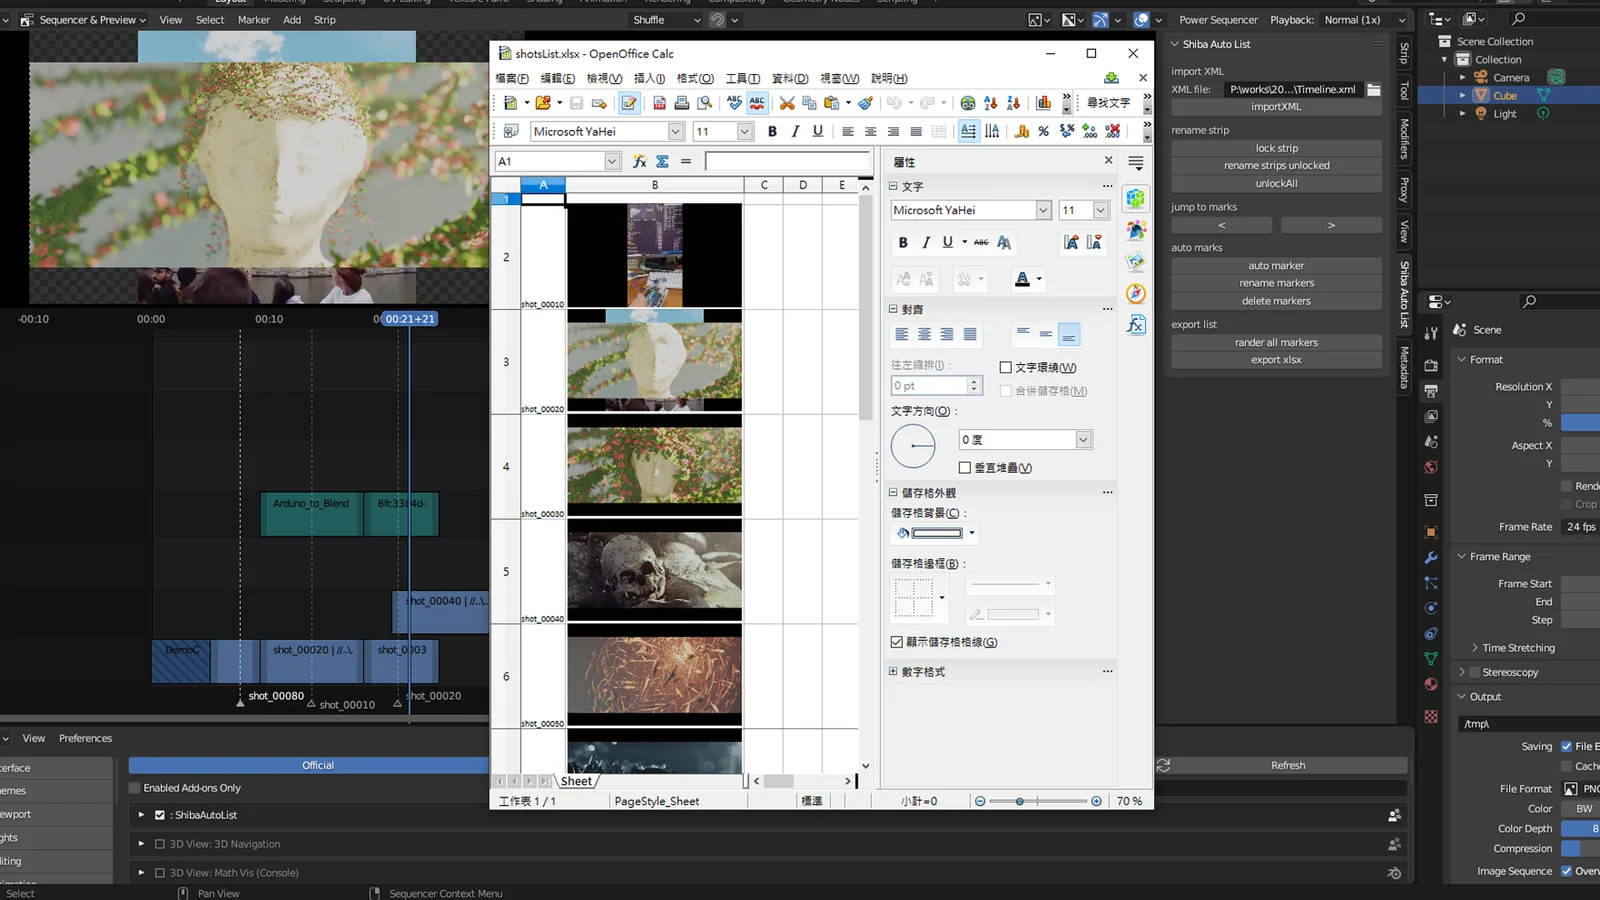This screenshot has height=900, width=1600.
Task: Uncheck the show cell grid lines checkbox
Action: tap(897, 642)
